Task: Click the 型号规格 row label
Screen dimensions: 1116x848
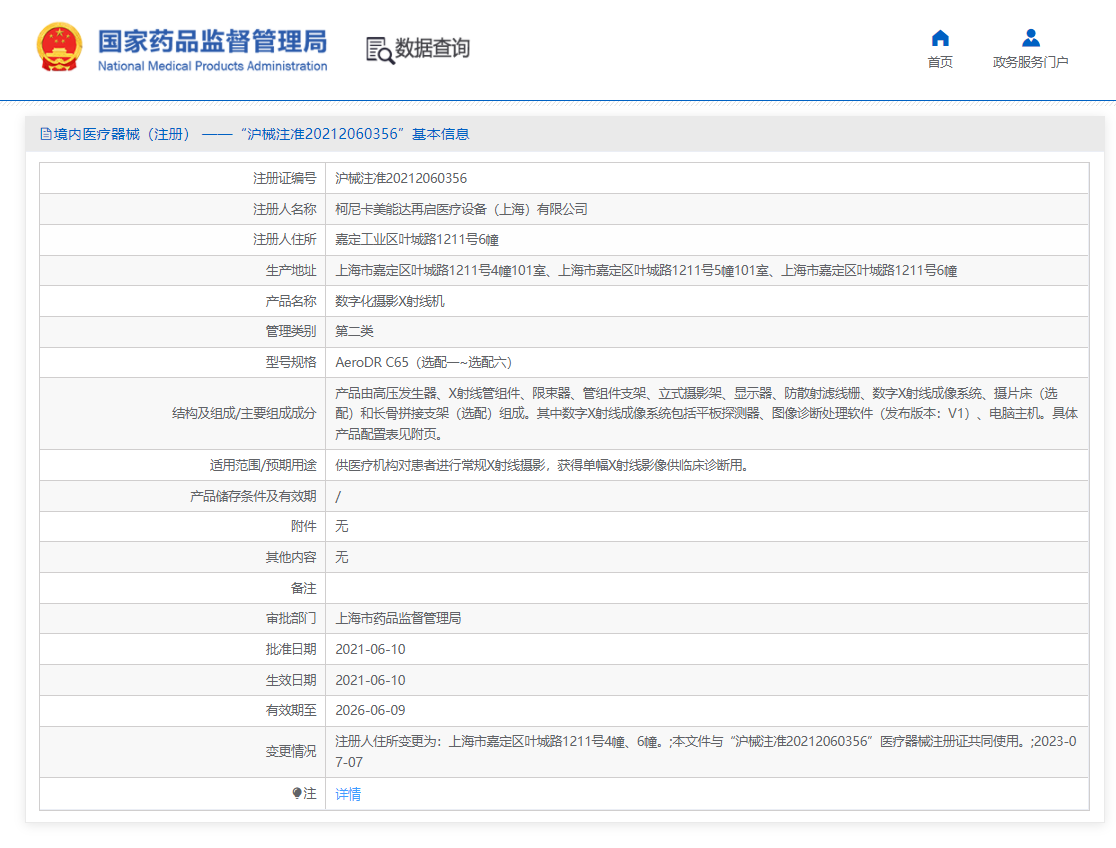Action: click(291, 362)
